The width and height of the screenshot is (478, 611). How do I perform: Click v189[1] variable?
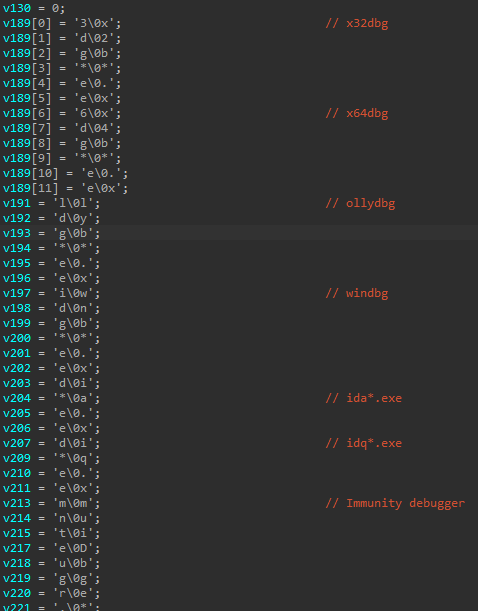coord(27,39)
